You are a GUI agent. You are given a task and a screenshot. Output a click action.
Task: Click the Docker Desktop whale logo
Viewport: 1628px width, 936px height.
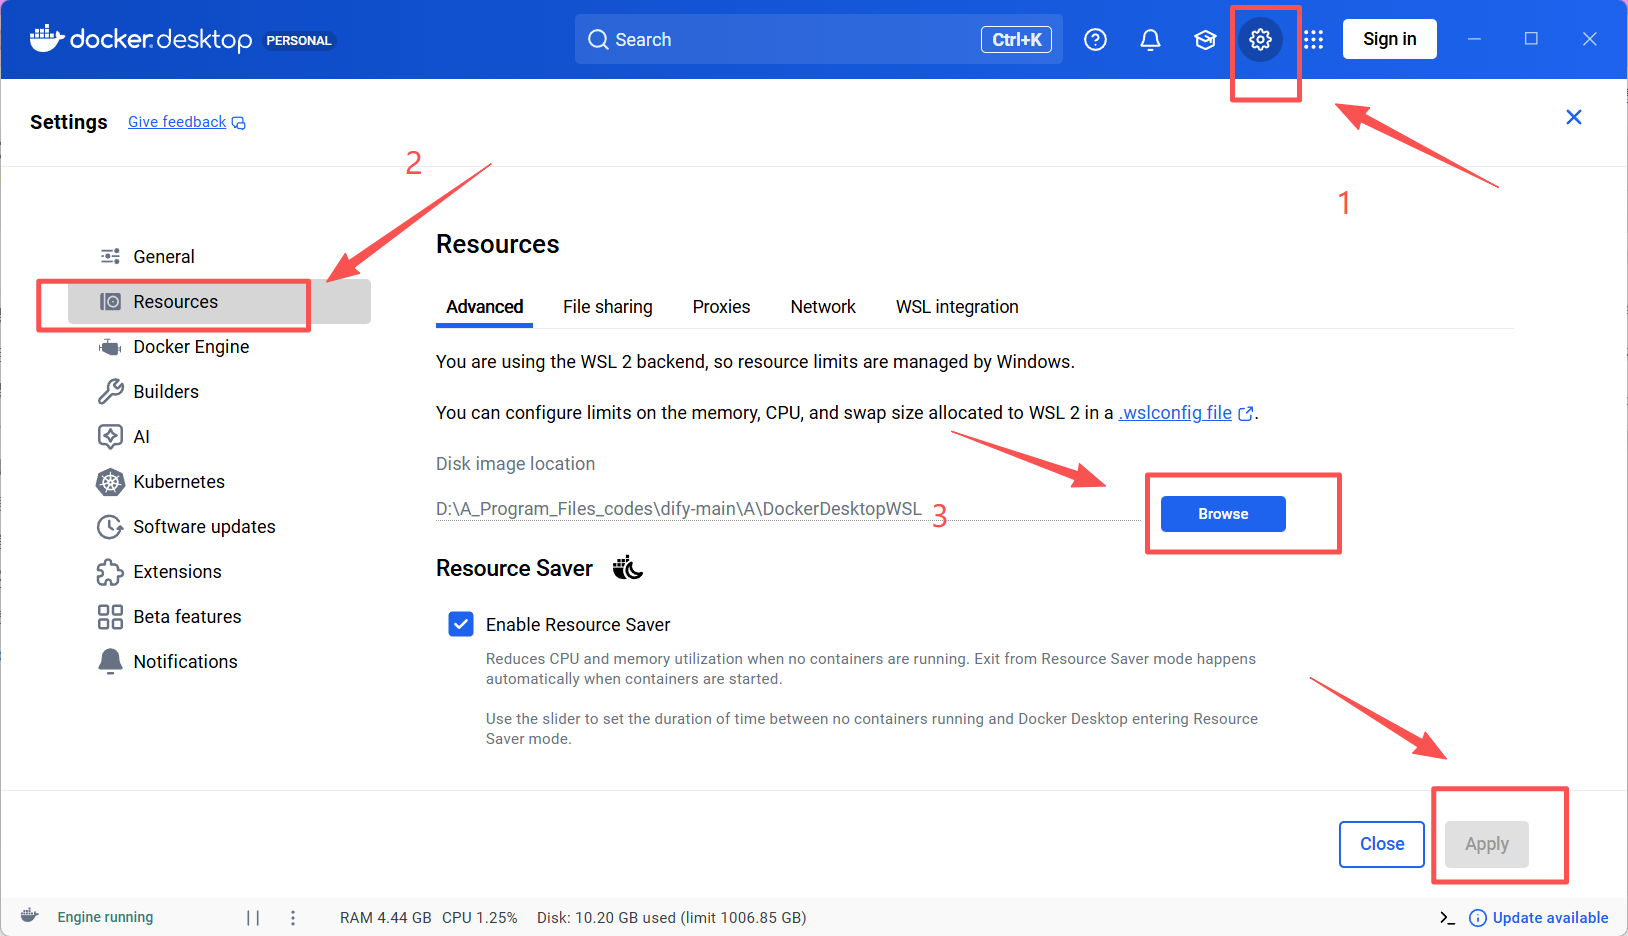[47, 39]
